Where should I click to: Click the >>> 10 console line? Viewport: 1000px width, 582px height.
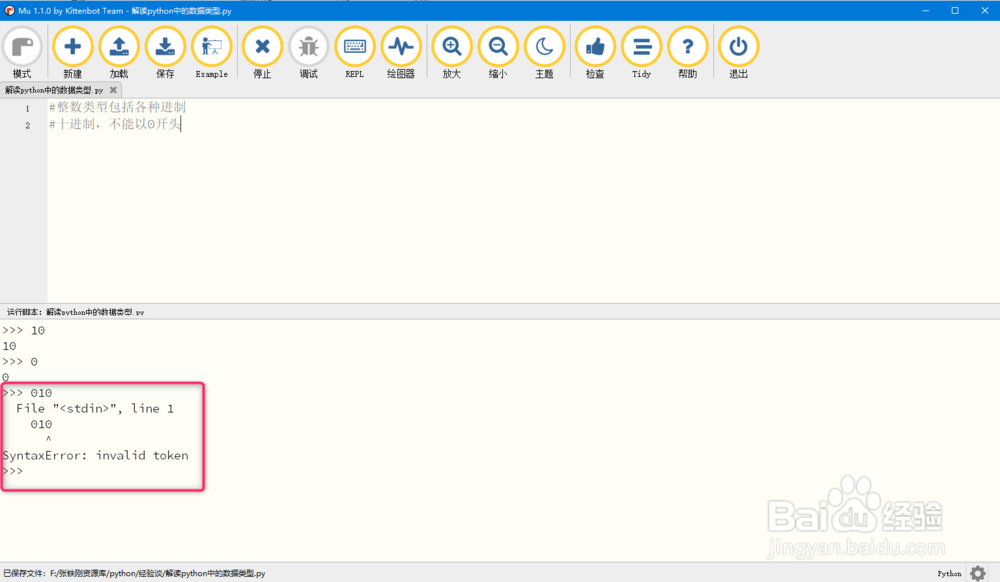24,330
